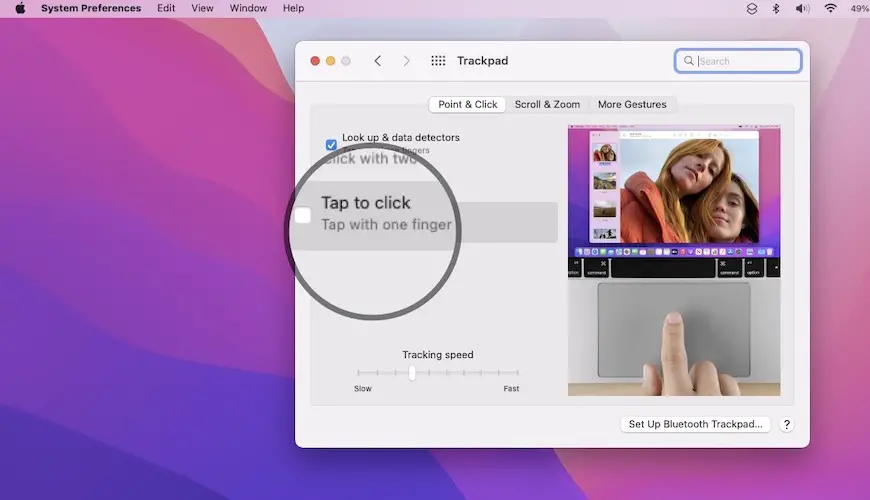This screenshot has height=500, width=870.
Task: Select the Point & Click tab
Action: (467, 104)
